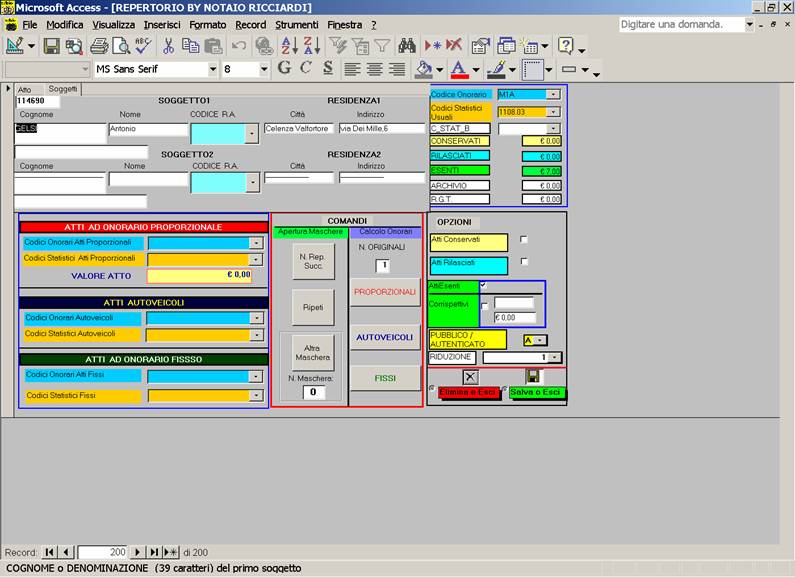Switch to the Soggetti tab
Screen dimensions: 795x578
pyautogui.click(x=63, y=89)
